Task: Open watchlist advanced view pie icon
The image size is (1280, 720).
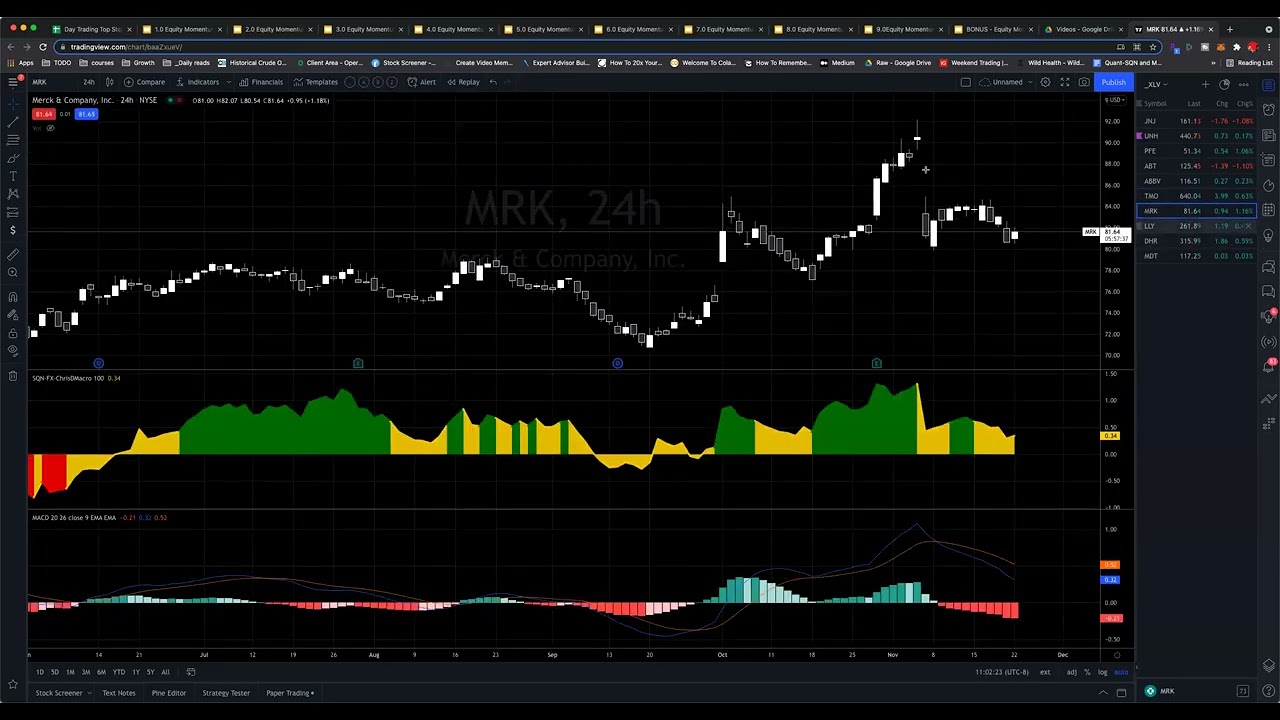Action: [x=1224, y=85]
